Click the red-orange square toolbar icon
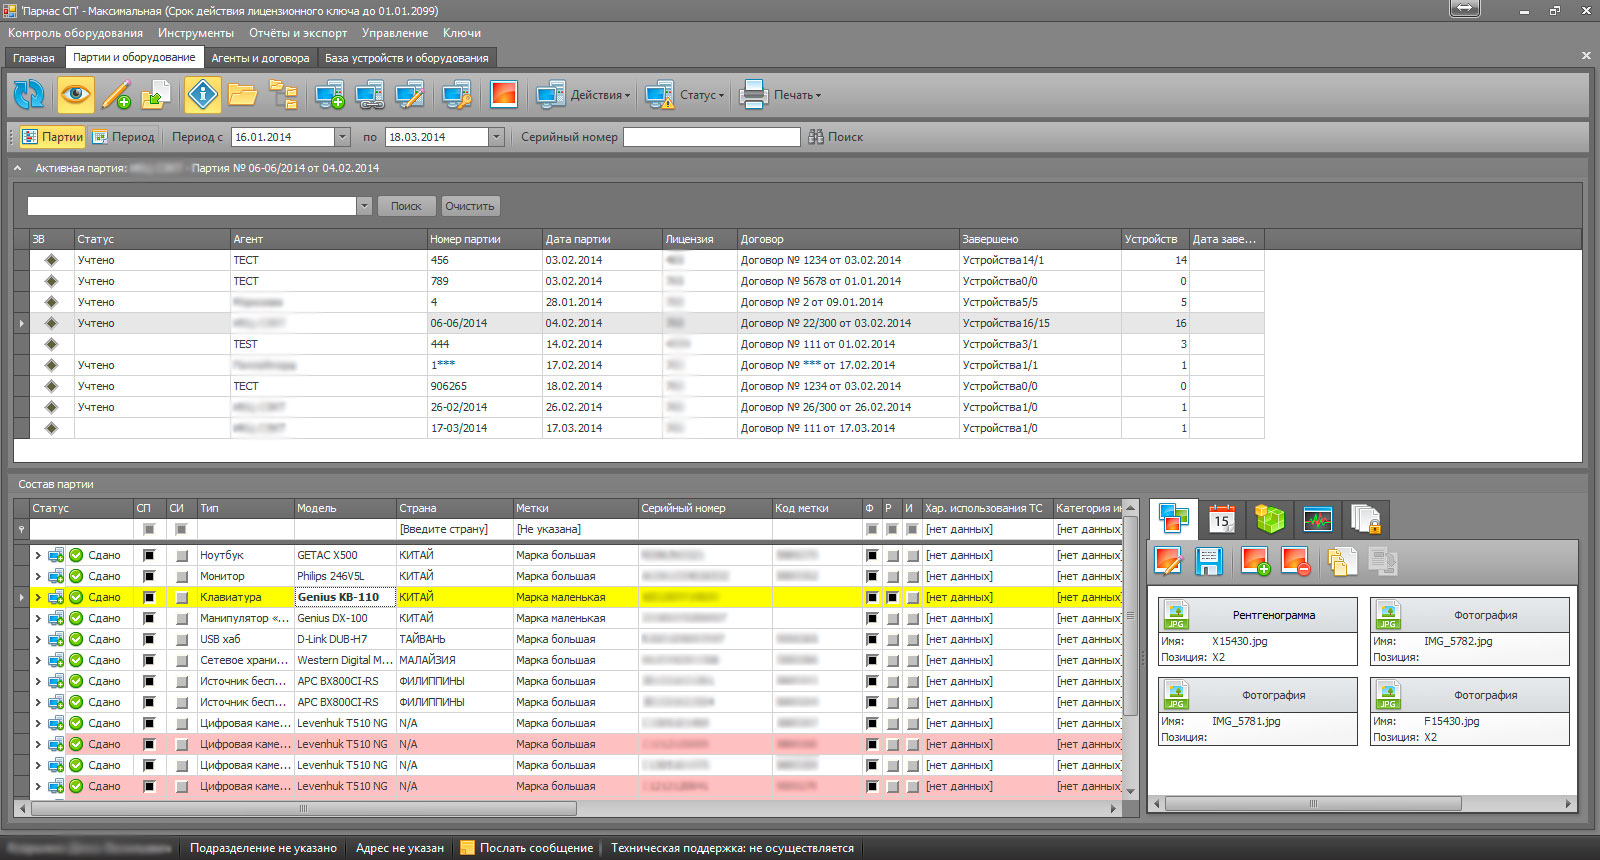 tap(503, 95)
